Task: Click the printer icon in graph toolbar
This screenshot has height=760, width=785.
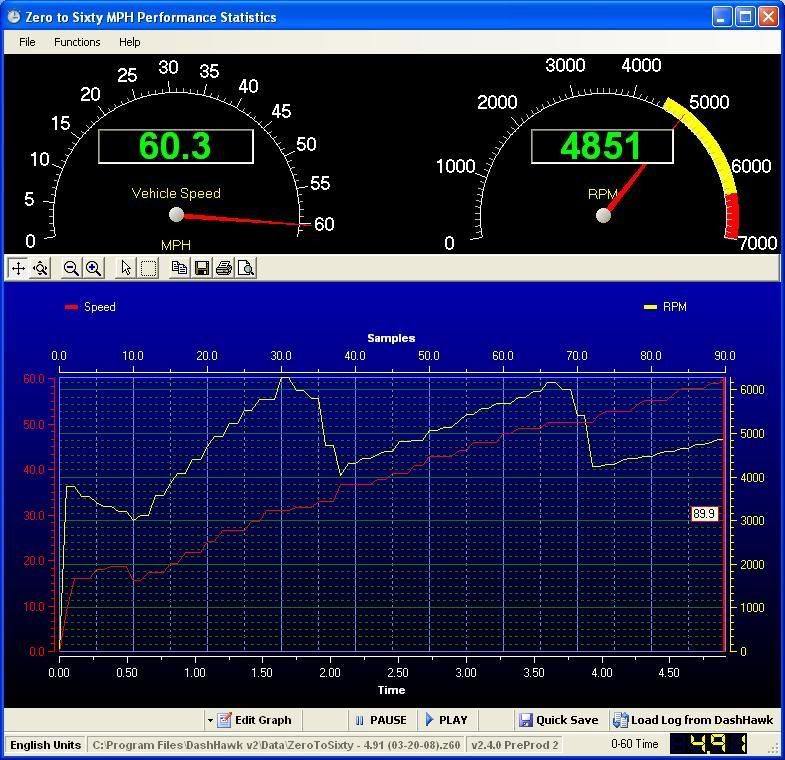Action: pyautogui.click(x=224, y=268)
